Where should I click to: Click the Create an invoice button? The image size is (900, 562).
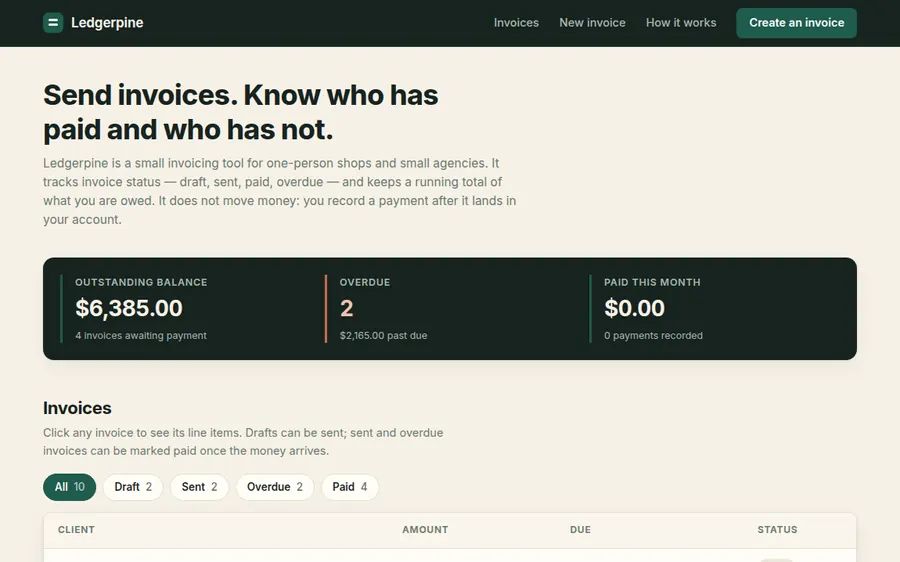point(796,23)
